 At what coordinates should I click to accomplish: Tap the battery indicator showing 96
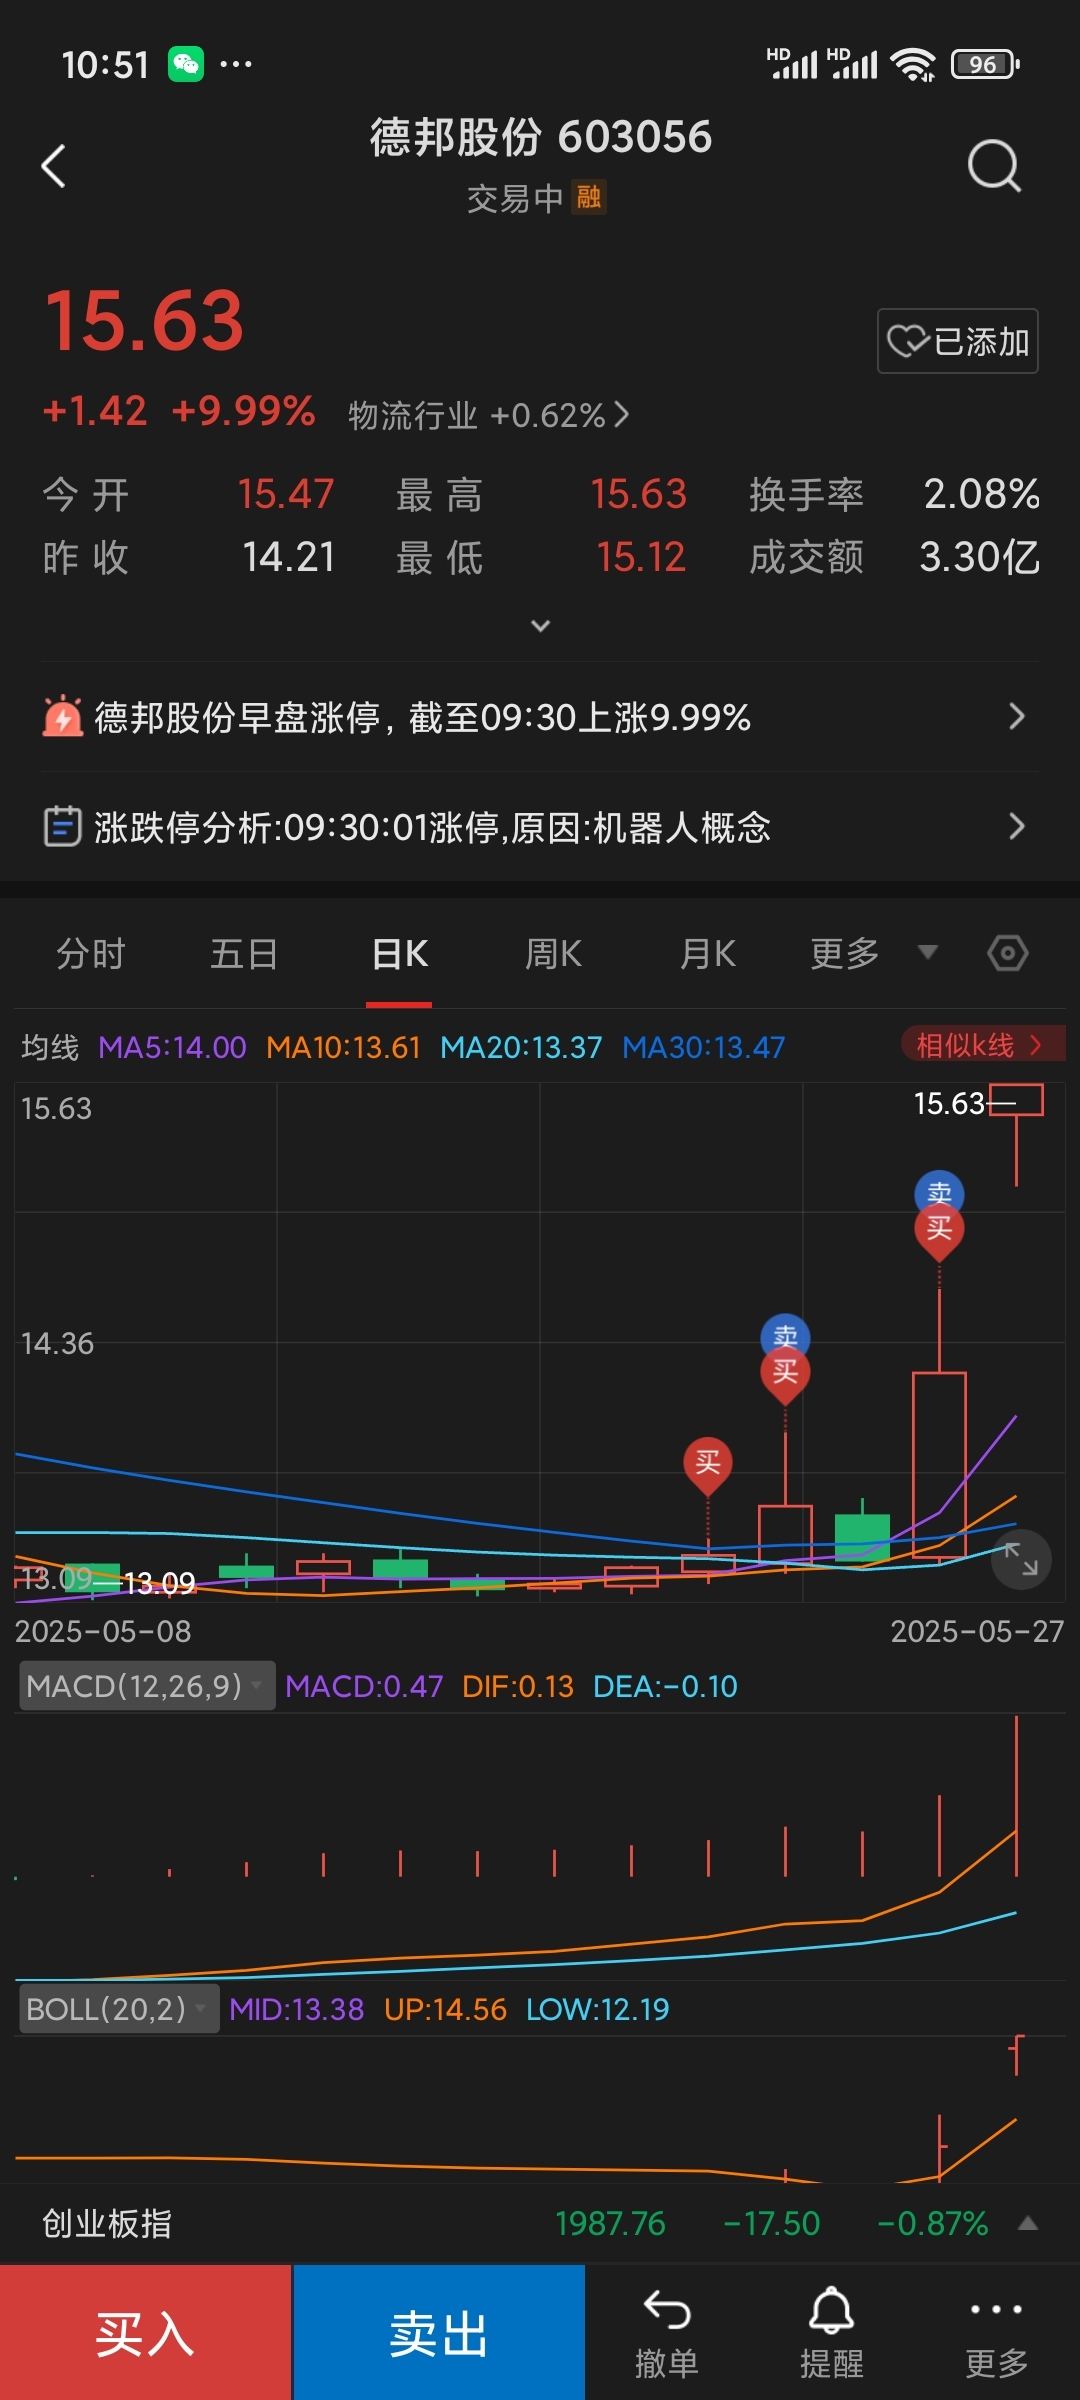coord(986,65)
